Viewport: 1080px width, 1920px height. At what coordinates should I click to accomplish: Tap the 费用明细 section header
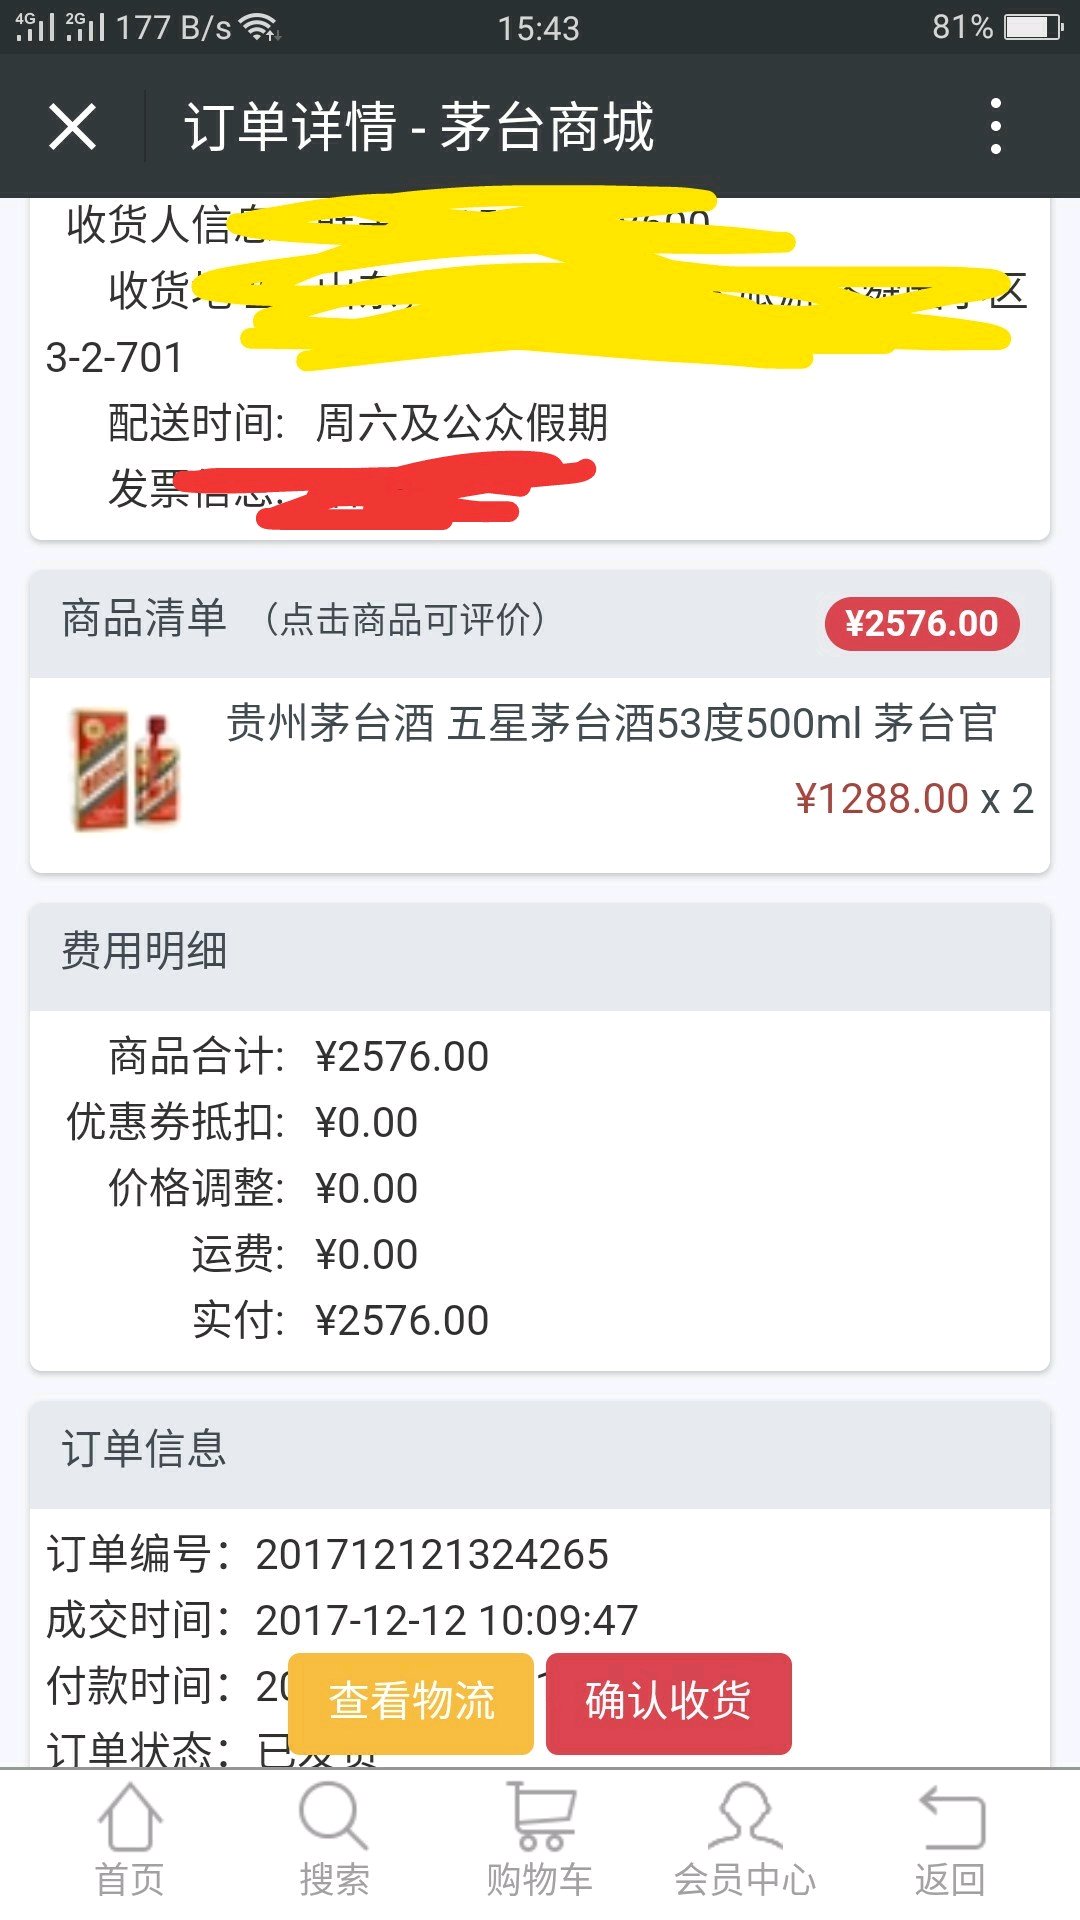pos(144,951)
